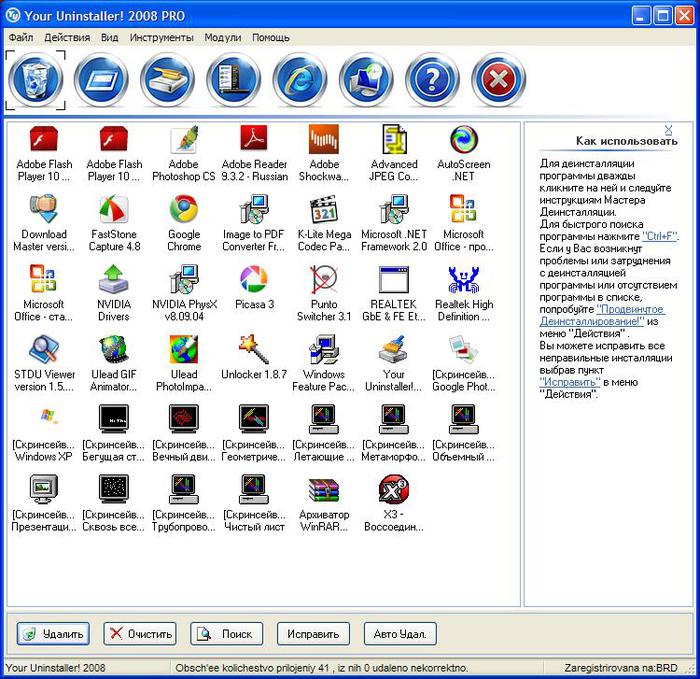Select Презентация screensaver entry

[44, 504]
